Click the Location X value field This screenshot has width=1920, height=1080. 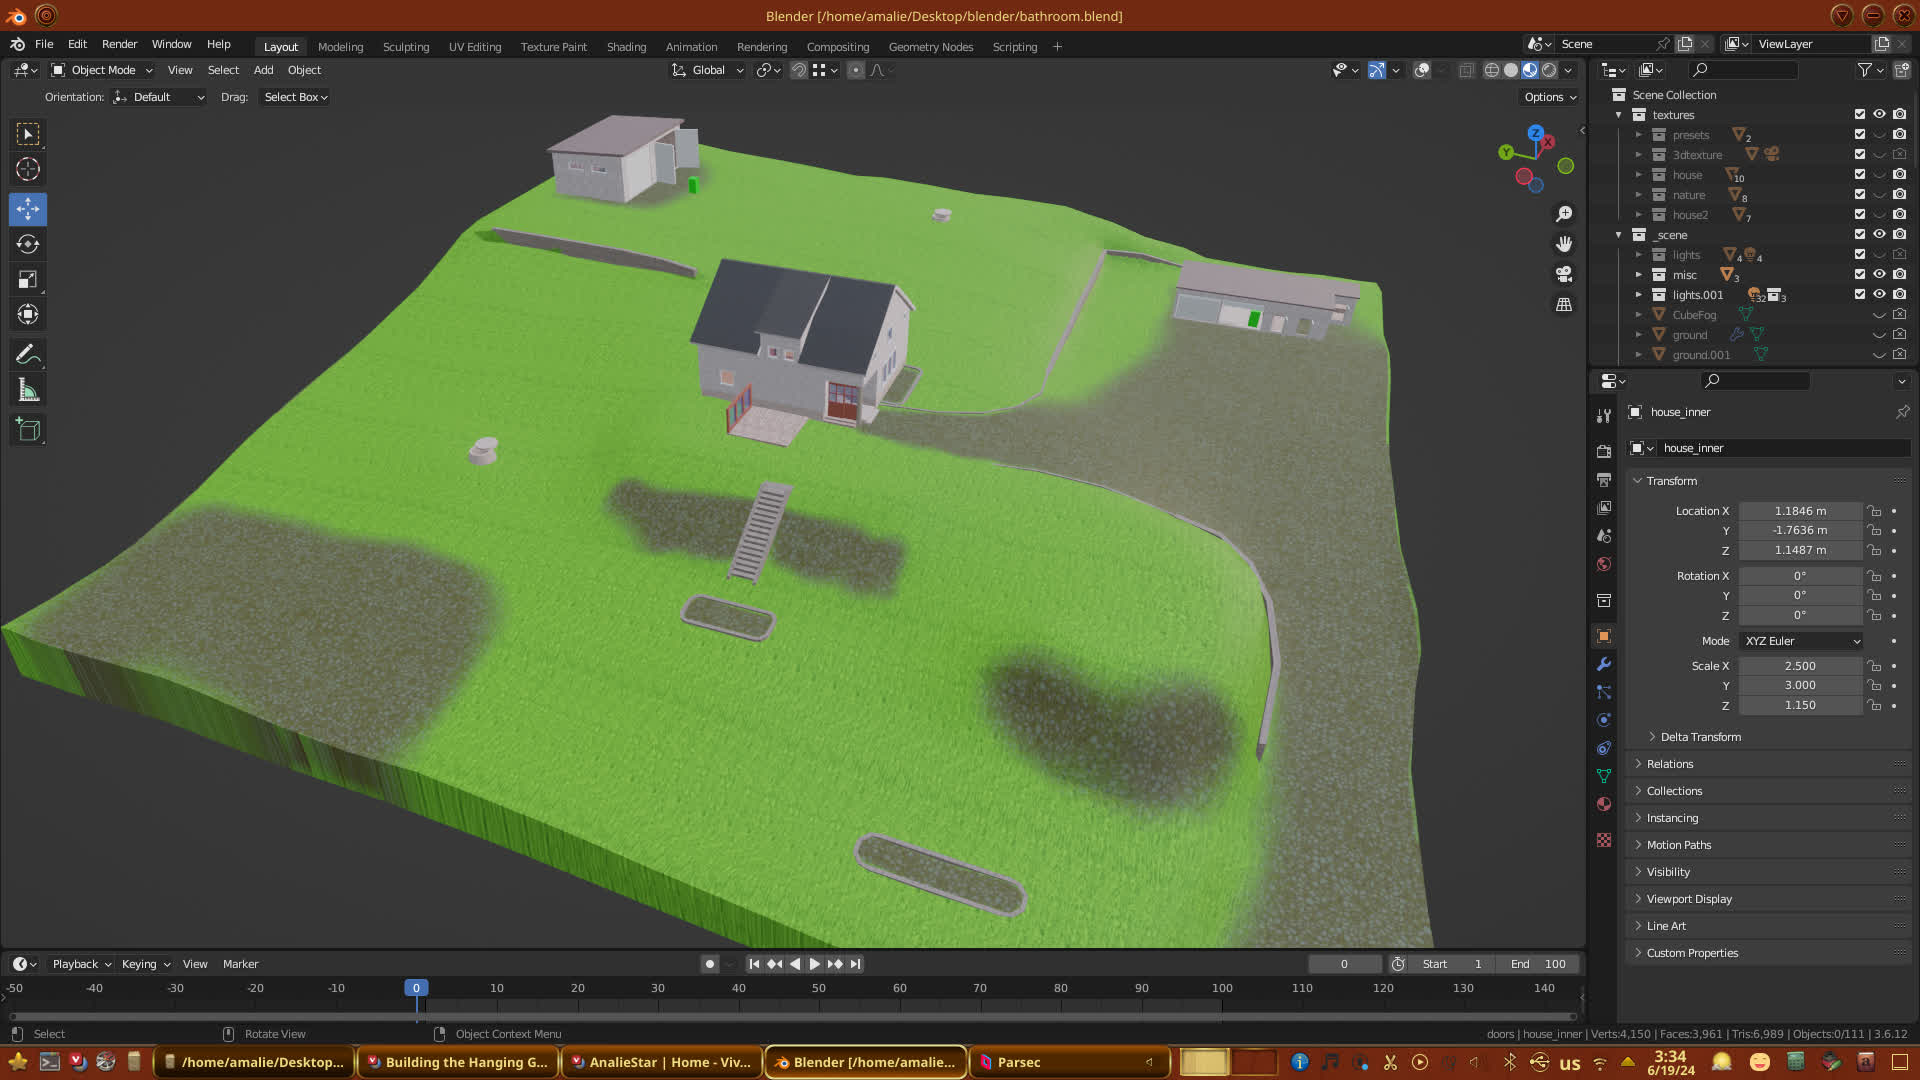(x=1799, y=511)
